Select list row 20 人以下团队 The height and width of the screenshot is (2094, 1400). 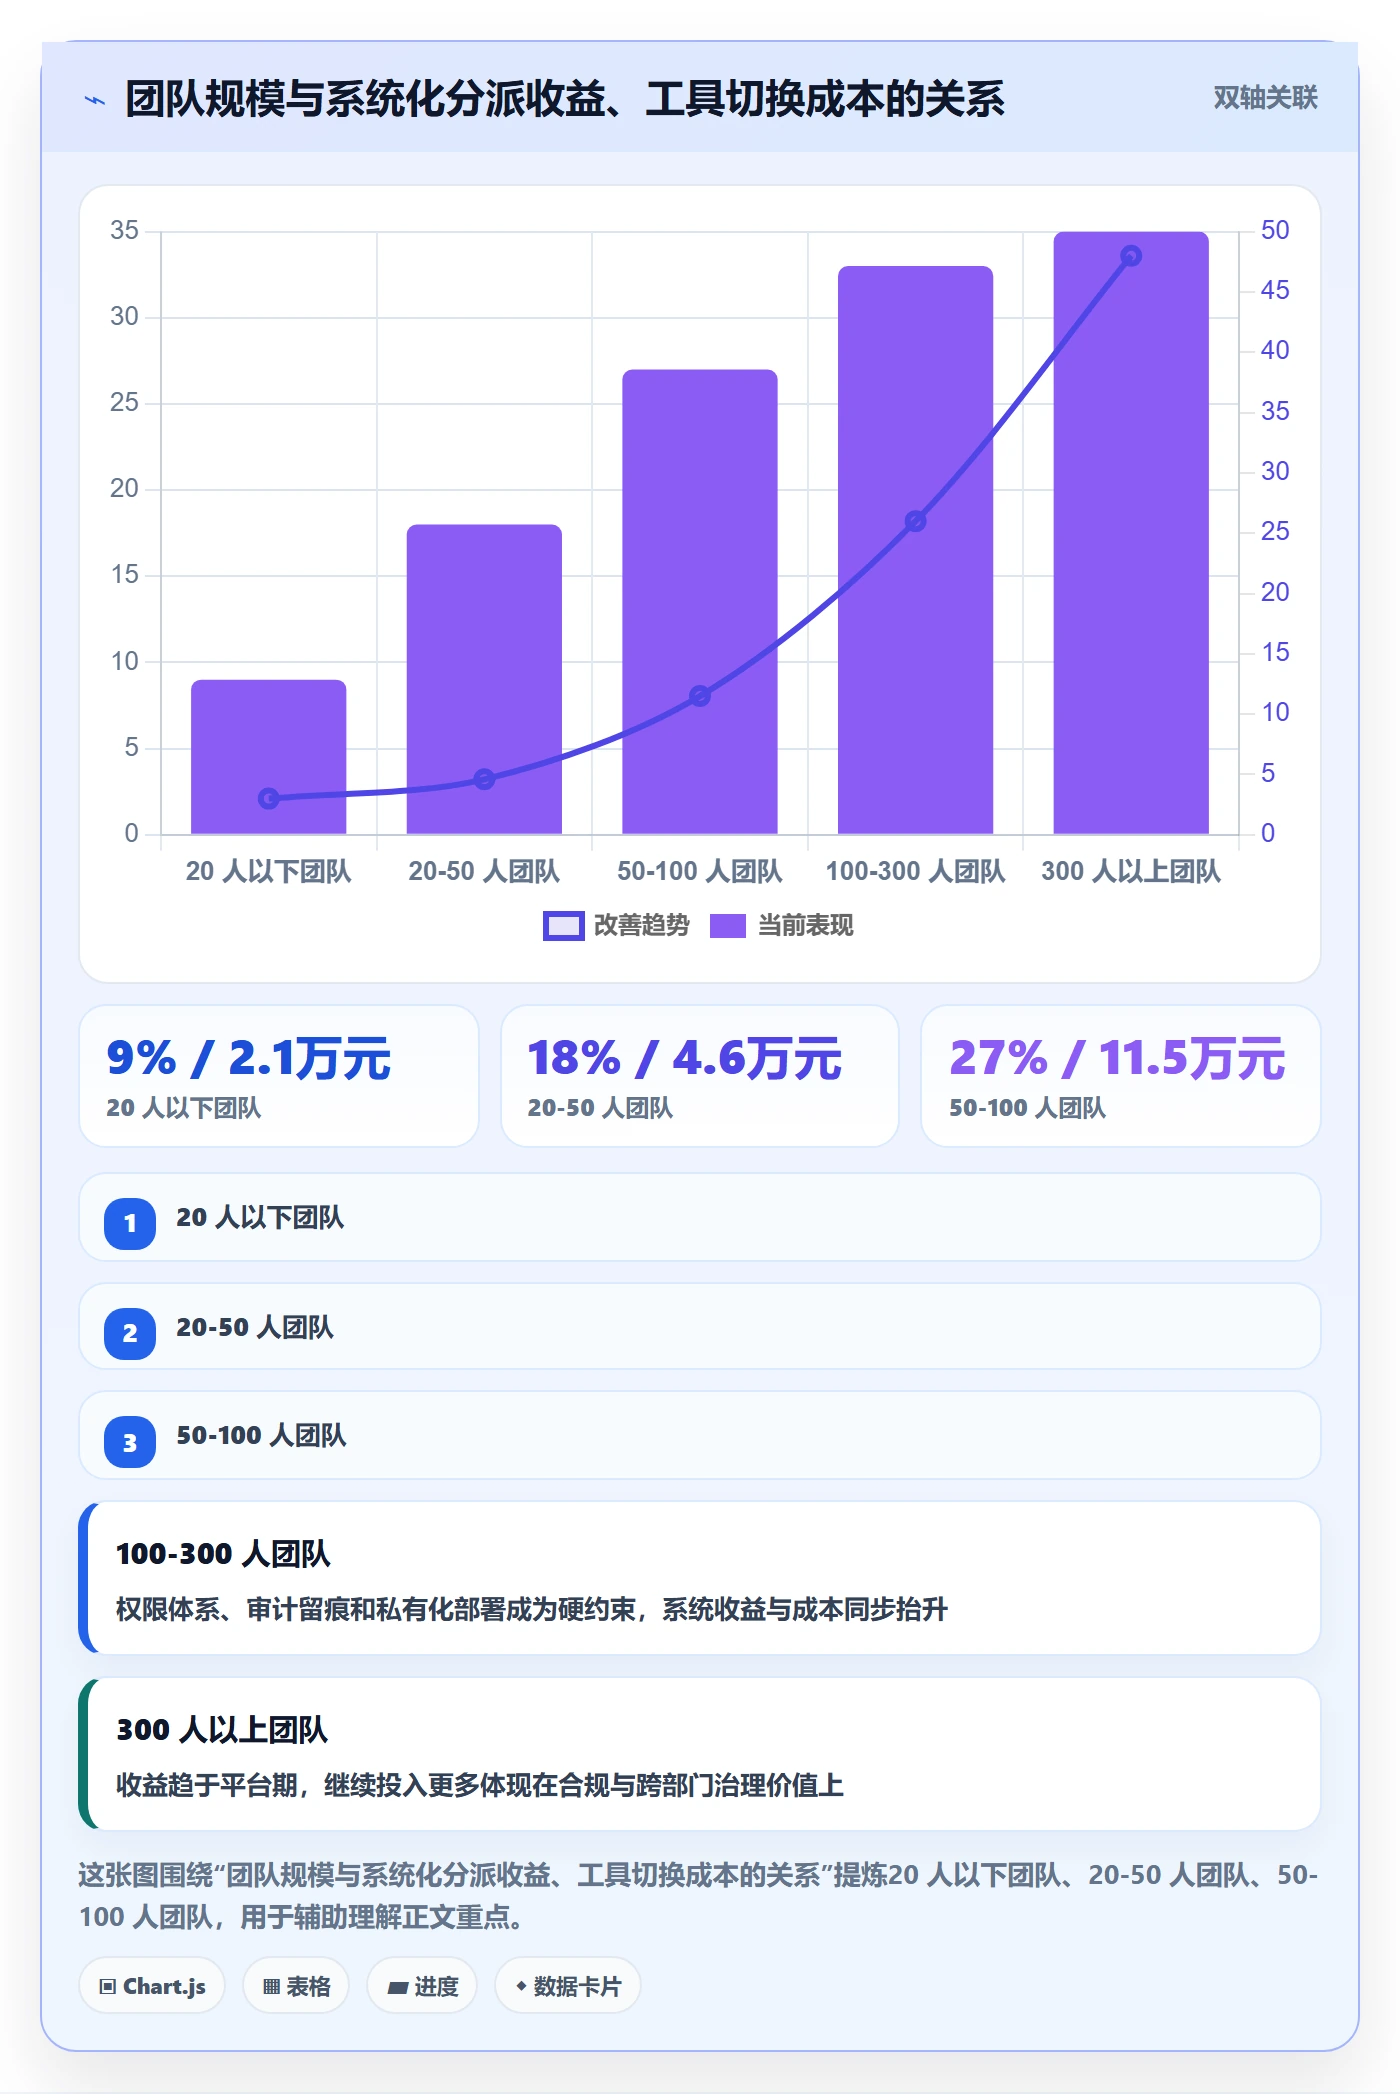coord(700,1218)
